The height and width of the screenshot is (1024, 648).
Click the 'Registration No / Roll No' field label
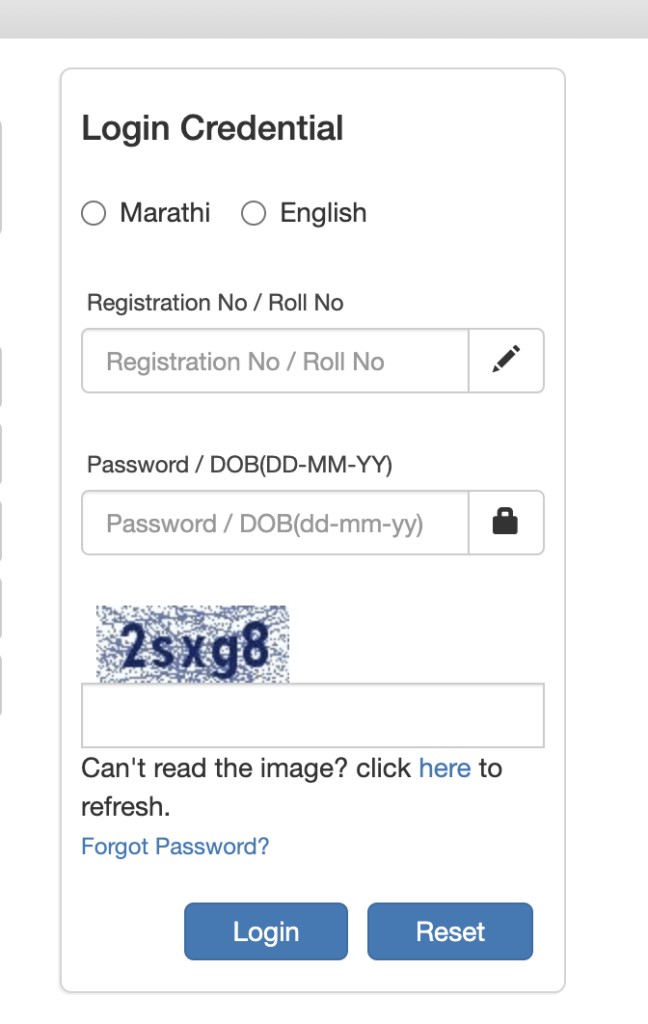click(216, 303)
